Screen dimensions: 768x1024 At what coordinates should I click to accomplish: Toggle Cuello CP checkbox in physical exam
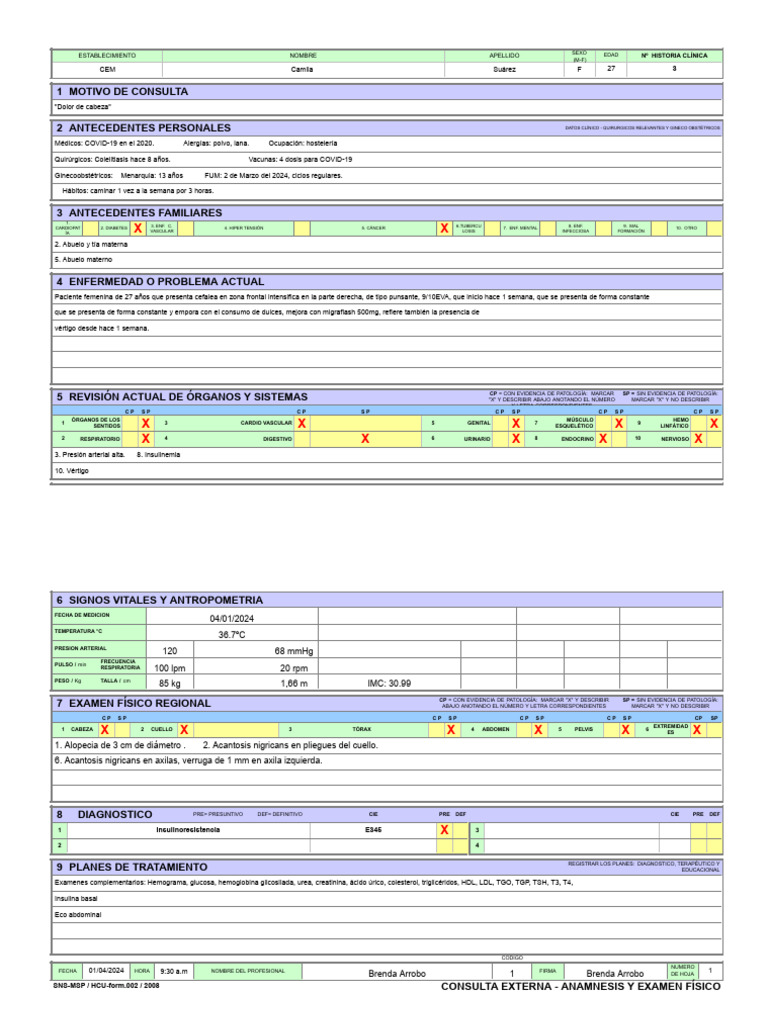(x=184, y=729)
